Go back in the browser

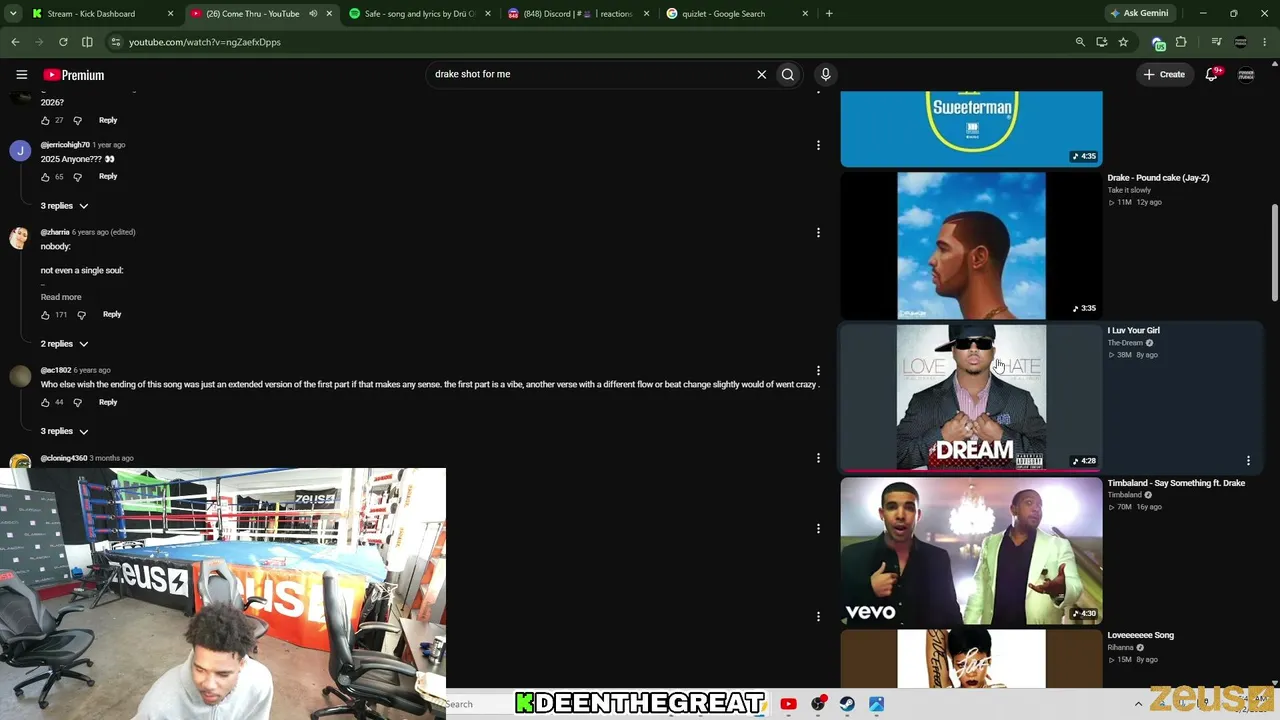click(15, 42)
